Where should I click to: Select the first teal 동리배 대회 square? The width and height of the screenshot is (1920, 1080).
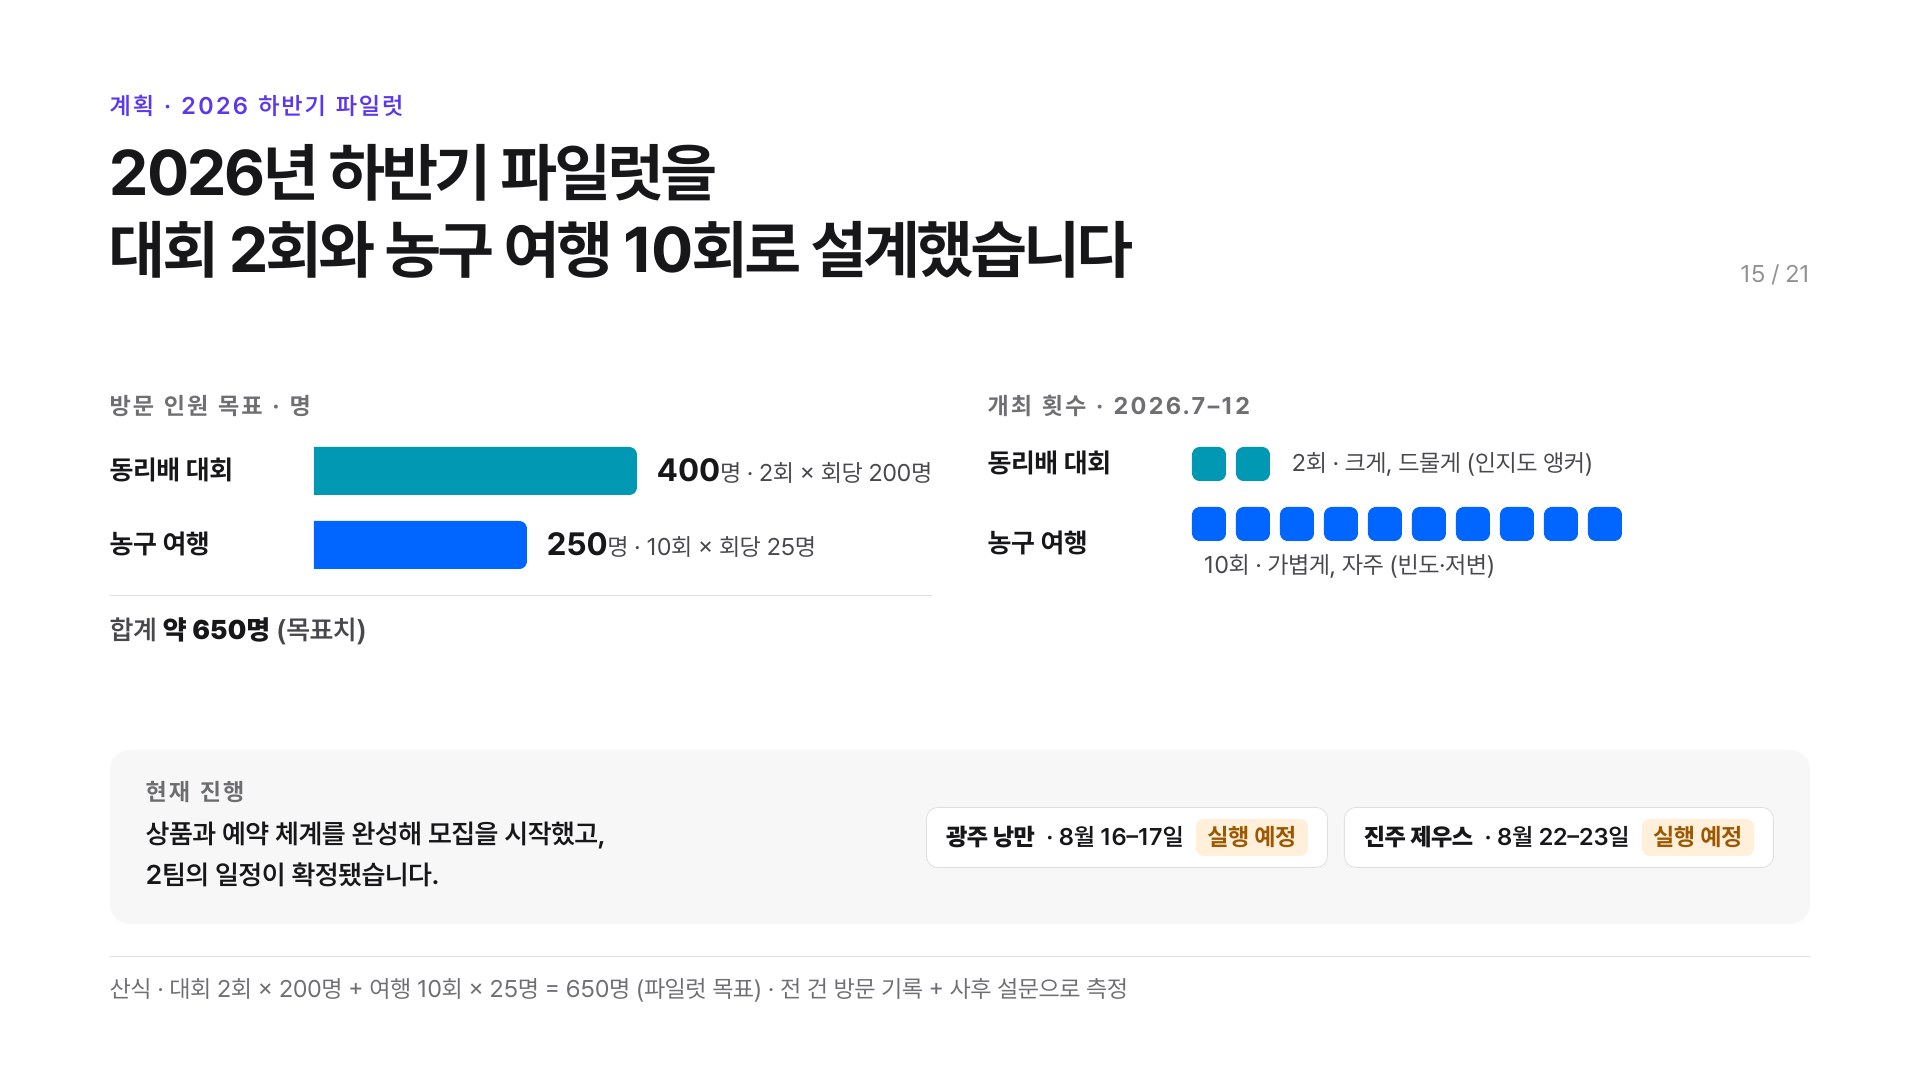pyautogui.click(x=1209, y=464)
